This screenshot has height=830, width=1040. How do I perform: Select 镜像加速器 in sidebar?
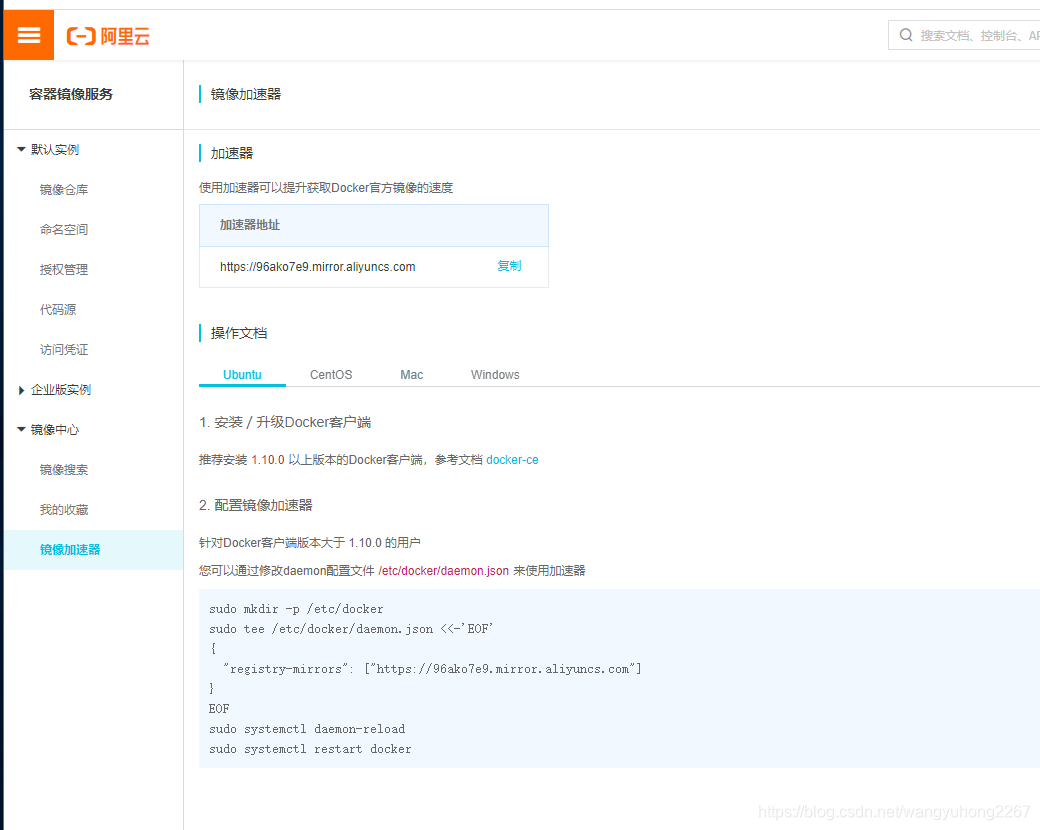pyautogui.click(x=94, y=549)
